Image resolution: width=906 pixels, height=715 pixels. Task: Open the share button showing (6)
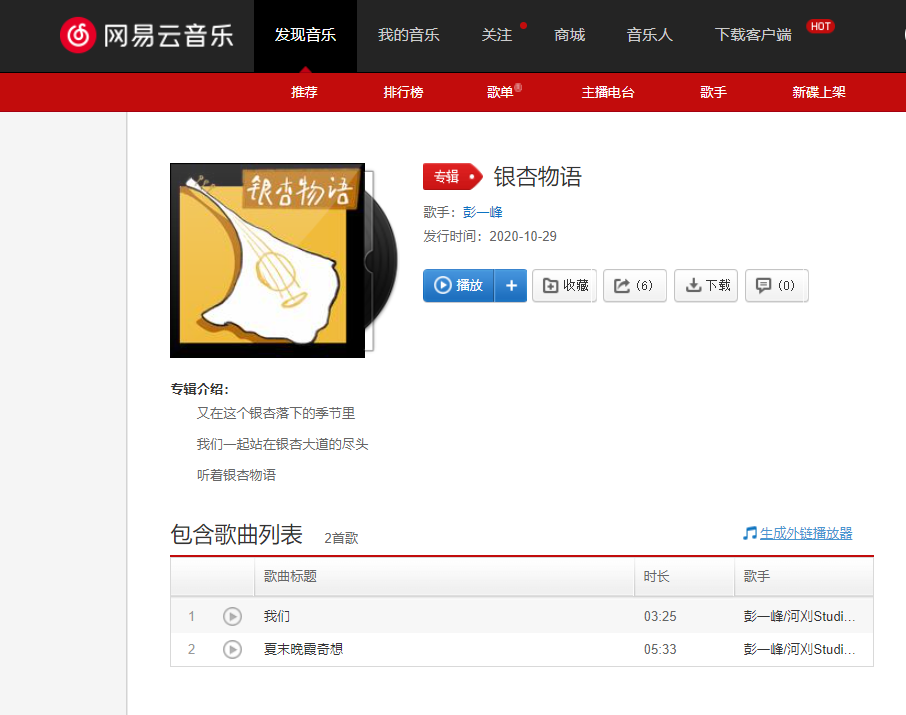click(634, 285)
